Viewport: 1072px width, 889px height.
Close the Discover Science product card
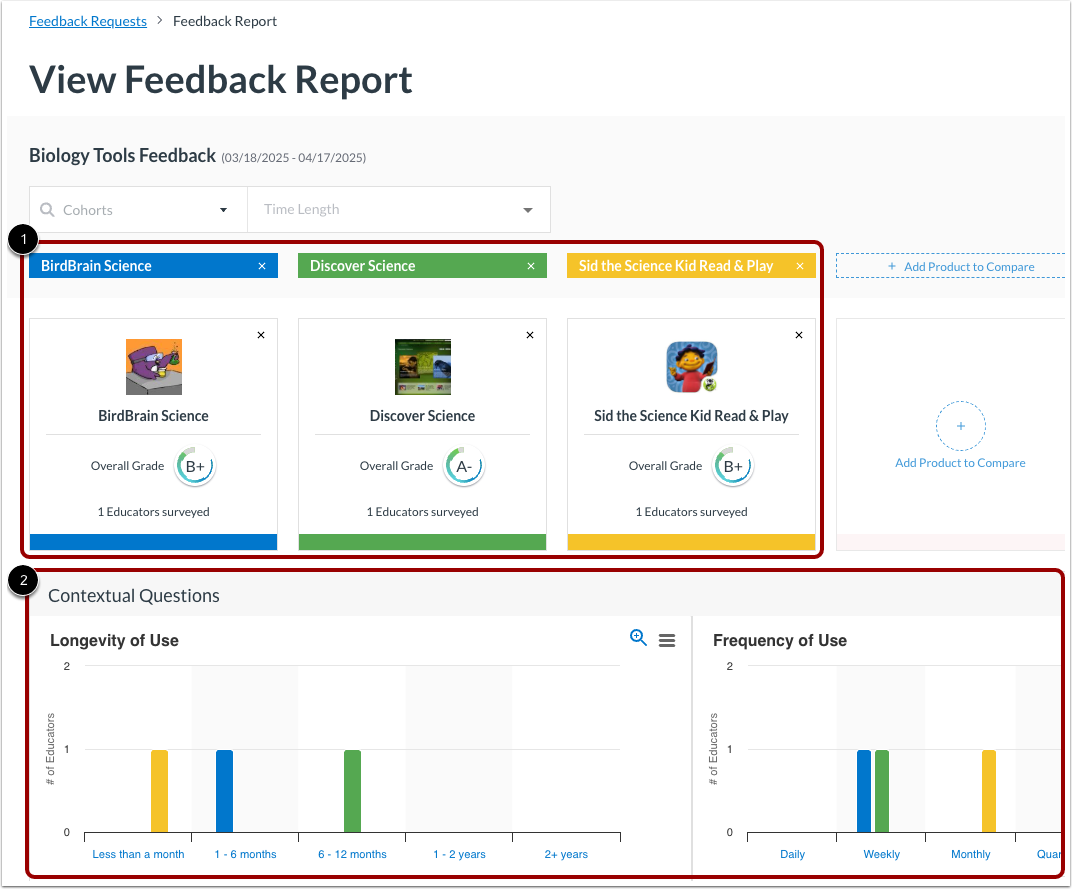(530, 335)
